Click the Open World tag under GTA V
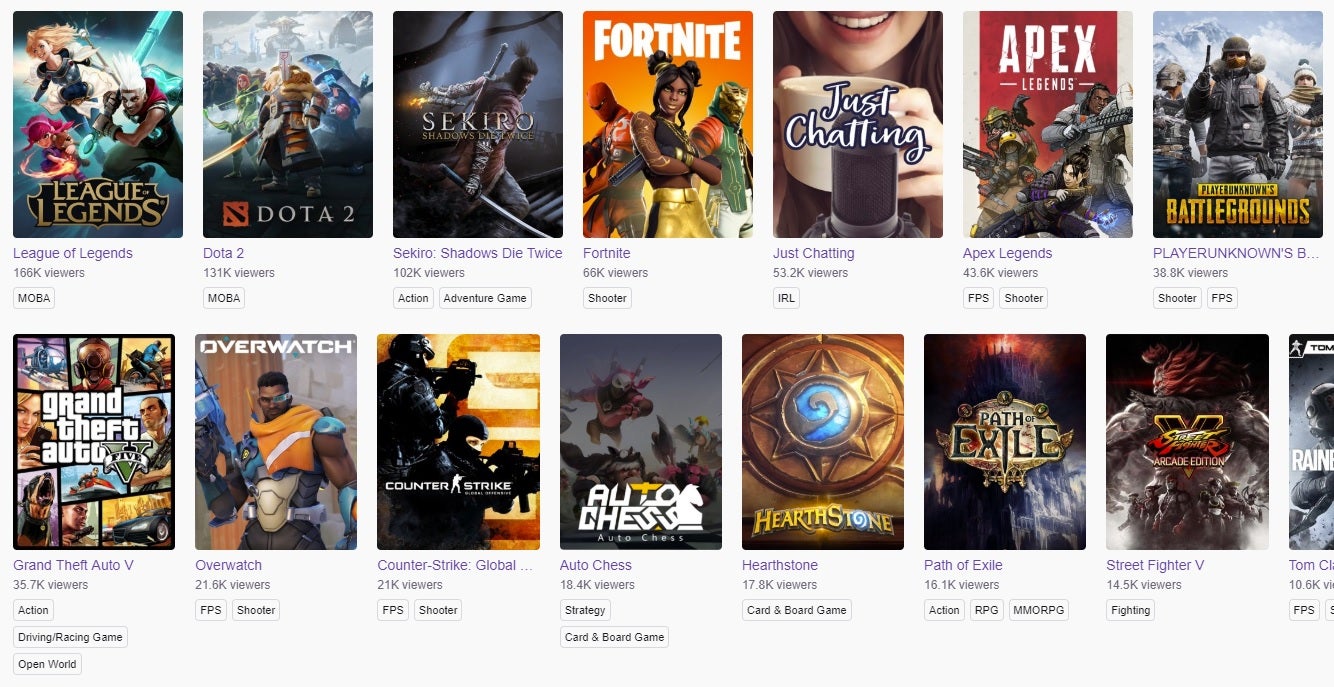The image size is (1334, 687). click(47, 664)
